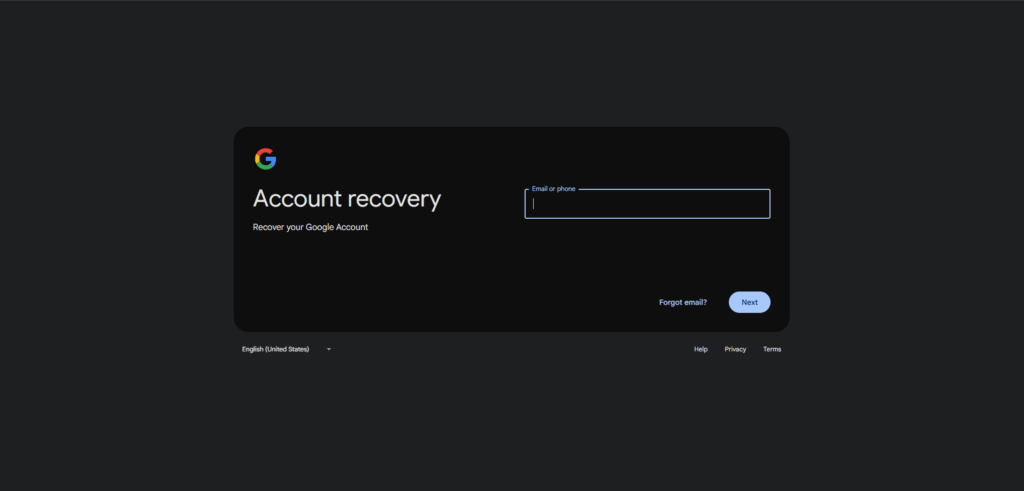Image resolution: width=1024 pixels, height=491 pixels.
Task: Click blank page background above the card
Action: (512, 60)
